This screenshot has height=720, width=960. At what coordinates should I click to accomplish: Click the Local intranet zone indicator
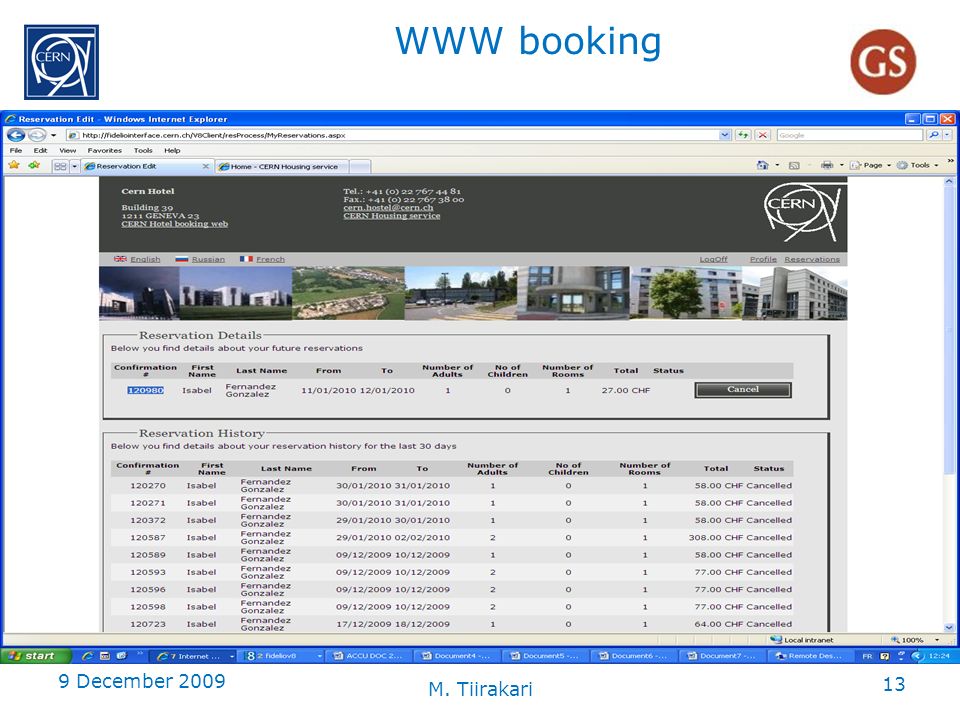click(802, 640)
